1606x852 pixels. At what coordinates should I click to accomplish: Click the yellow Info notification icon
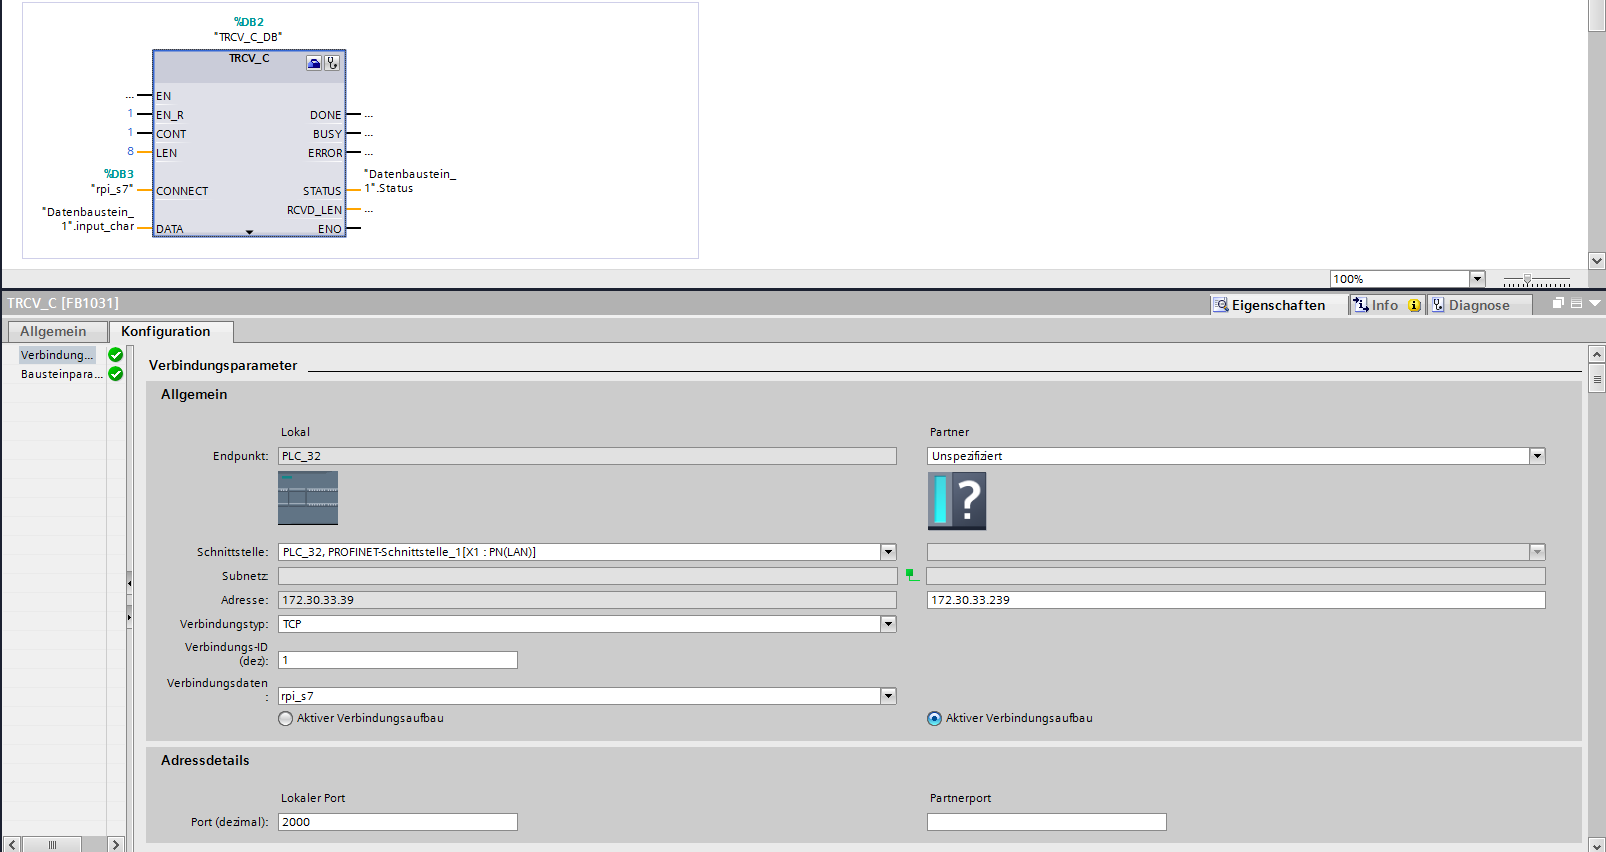click(1414, 306)
